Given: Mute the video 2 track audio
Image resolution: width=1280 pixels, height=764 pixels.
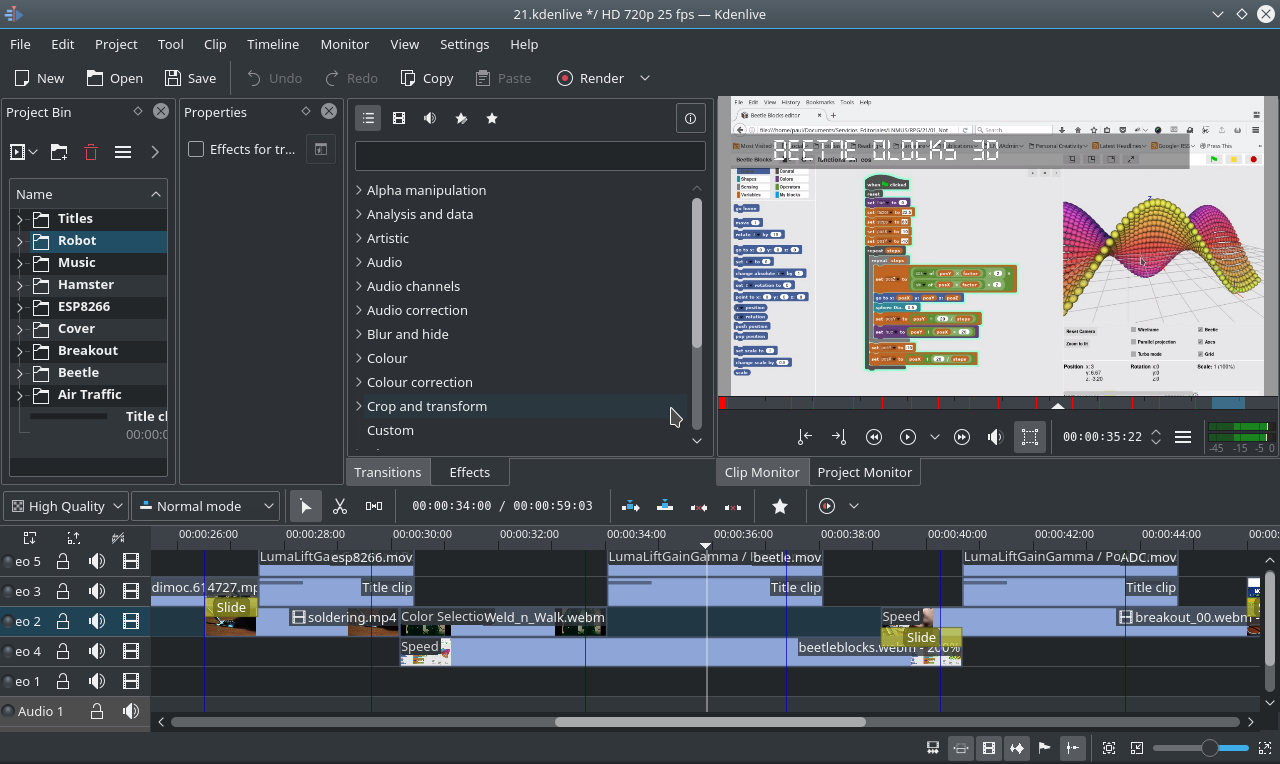Looking at the screenshot, I should pos(97,621).
